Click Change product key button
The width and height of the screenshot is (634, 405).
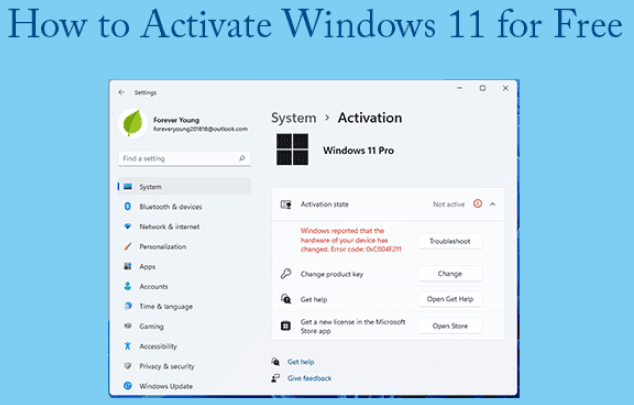(449, 273)
